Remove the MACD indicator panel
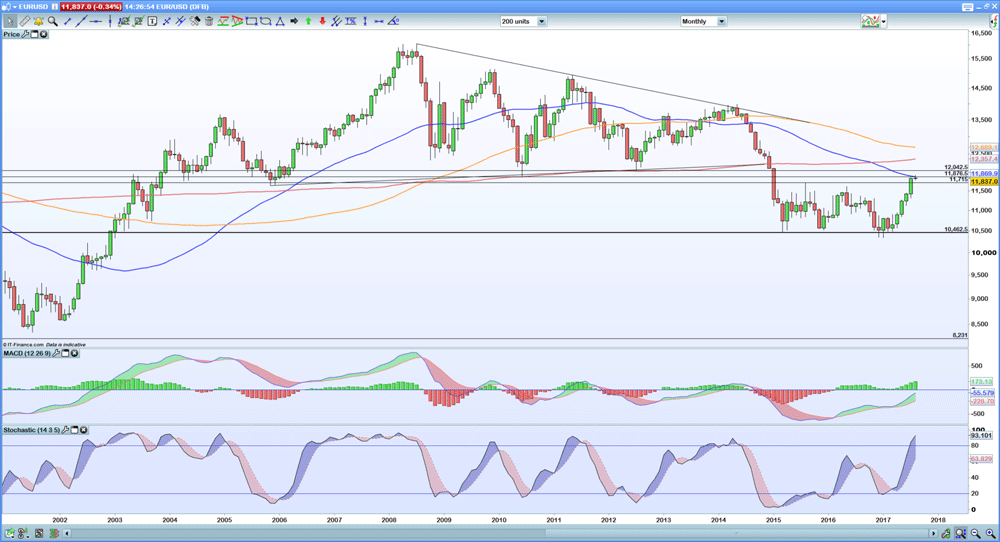 point(75,353)
